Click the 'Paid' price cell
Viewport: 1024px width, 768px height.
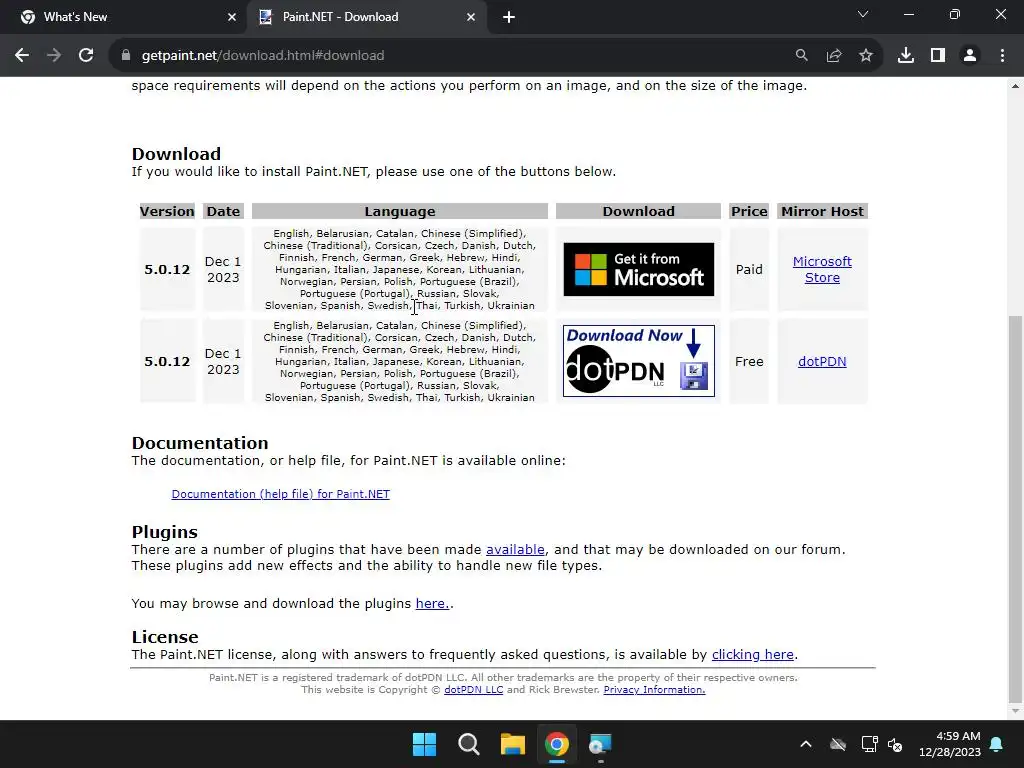[749, 270]
